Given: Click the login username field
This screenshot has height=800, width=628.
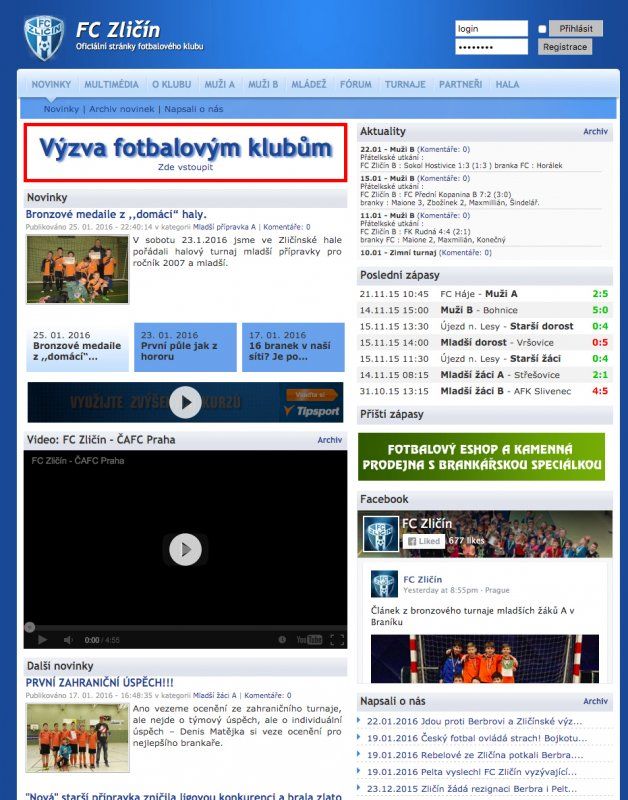Looking at the screenshot, I should click(x=491, y=29).
